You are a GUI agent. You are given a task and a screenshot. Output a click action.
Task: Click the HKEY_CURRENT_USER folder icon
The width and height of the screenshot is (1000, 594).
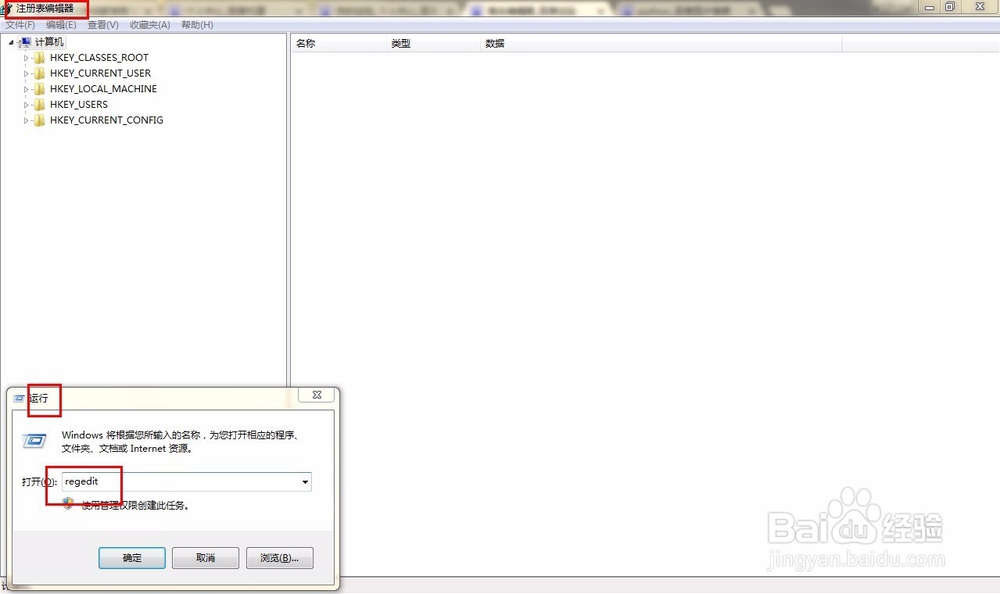[x=38, y=72]
